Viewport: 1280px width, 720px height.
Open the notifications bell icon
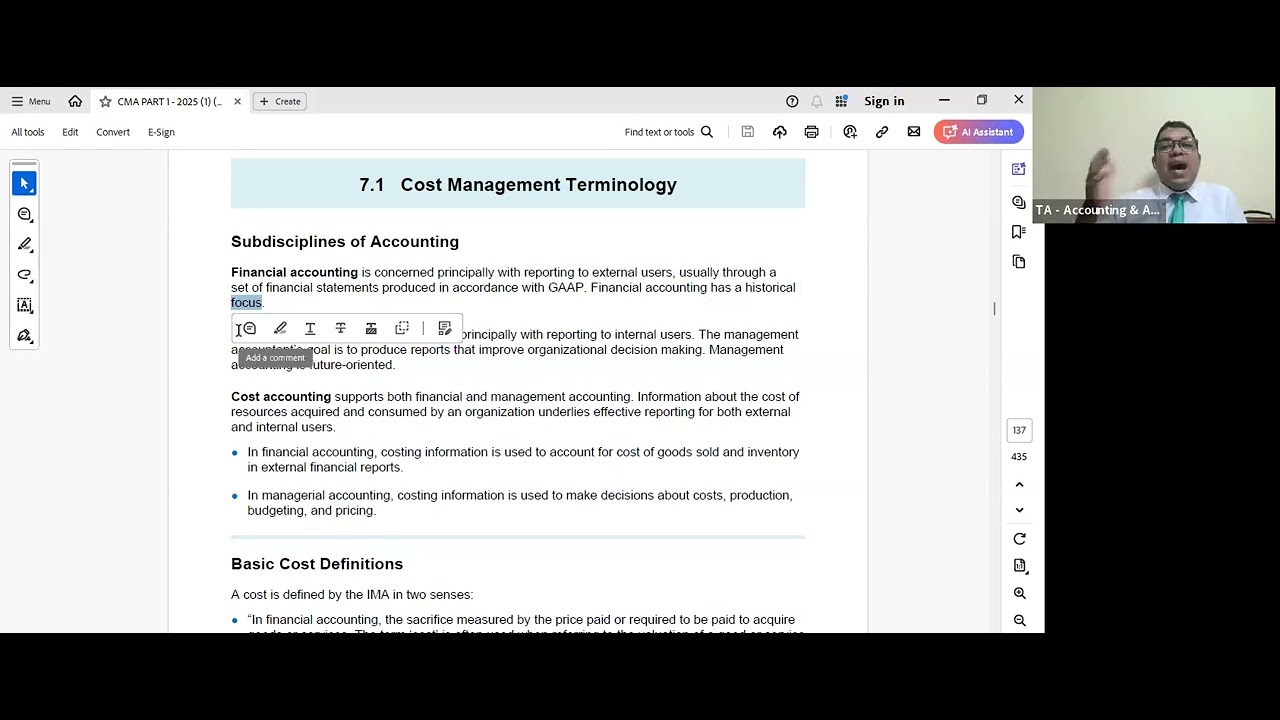[817, 101]
